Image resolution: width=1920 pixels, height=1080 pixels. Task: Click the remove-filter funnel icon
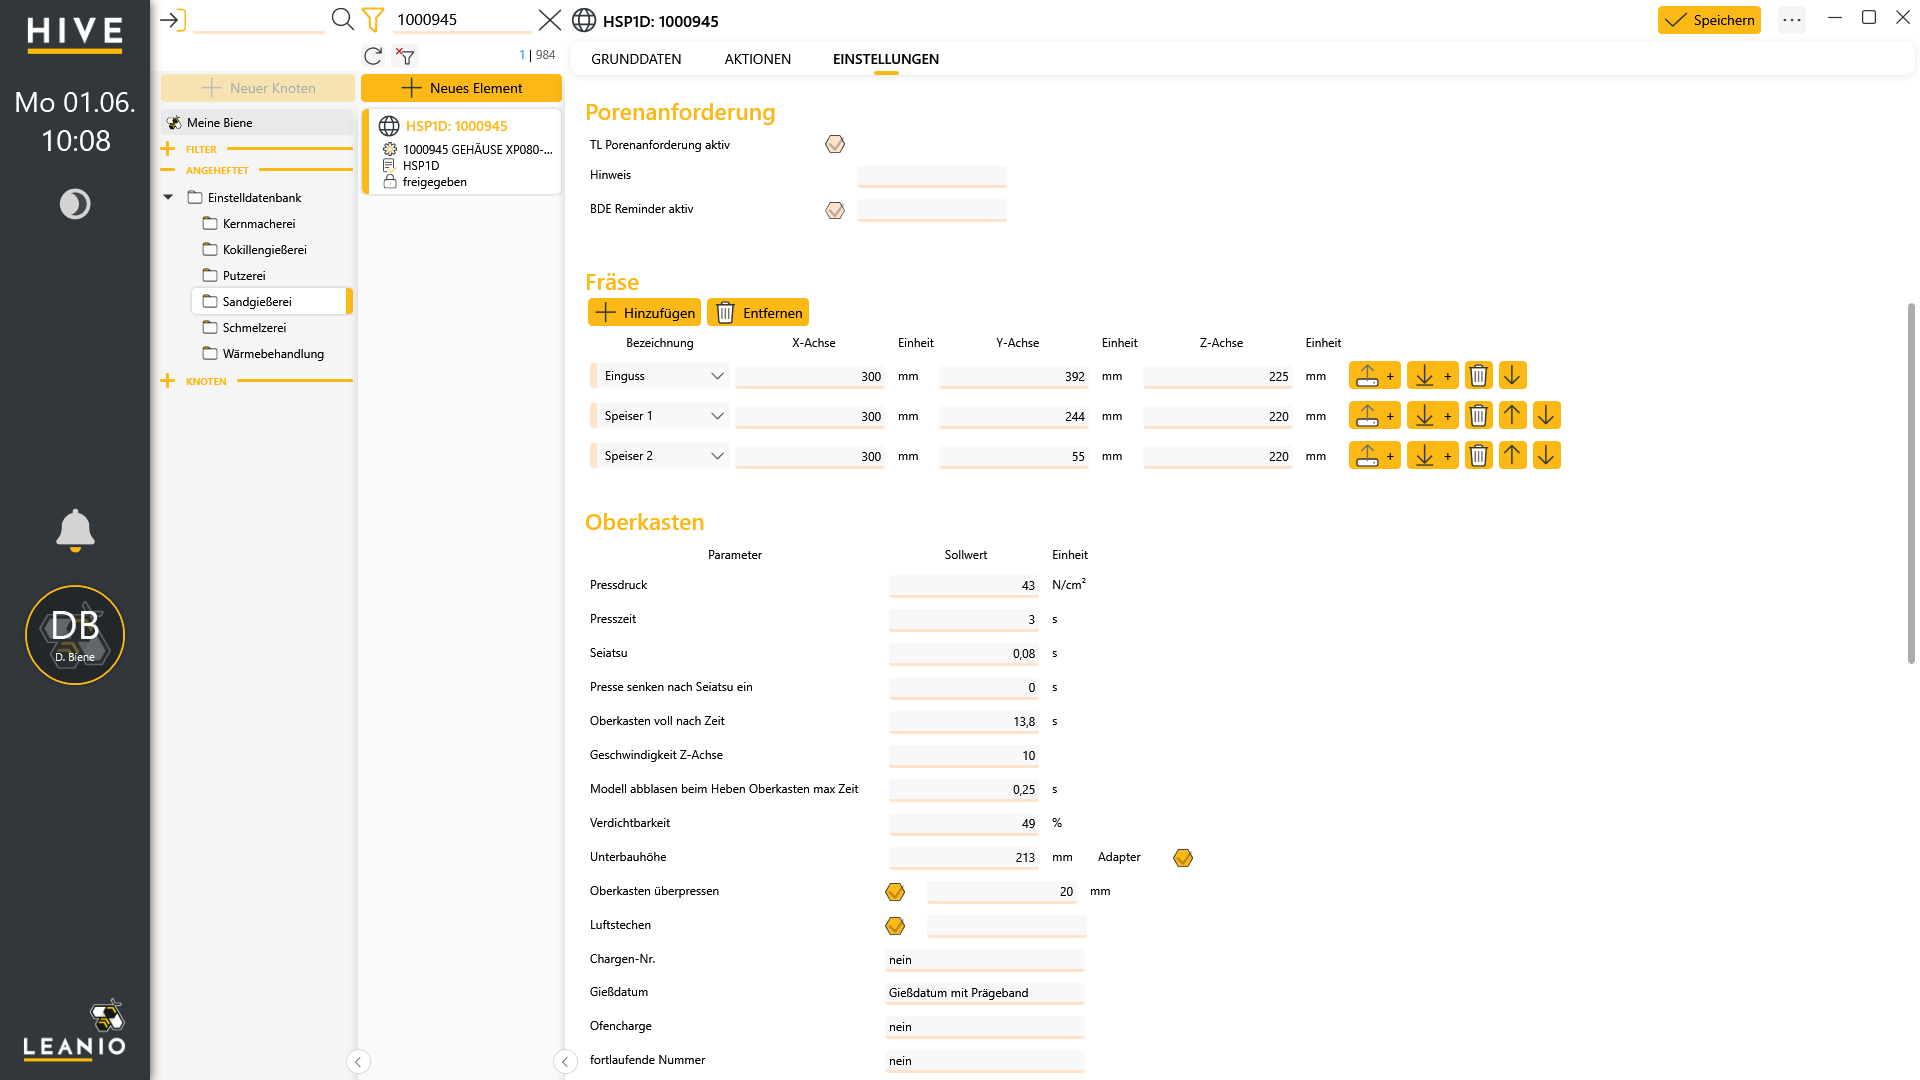point(405,56)
